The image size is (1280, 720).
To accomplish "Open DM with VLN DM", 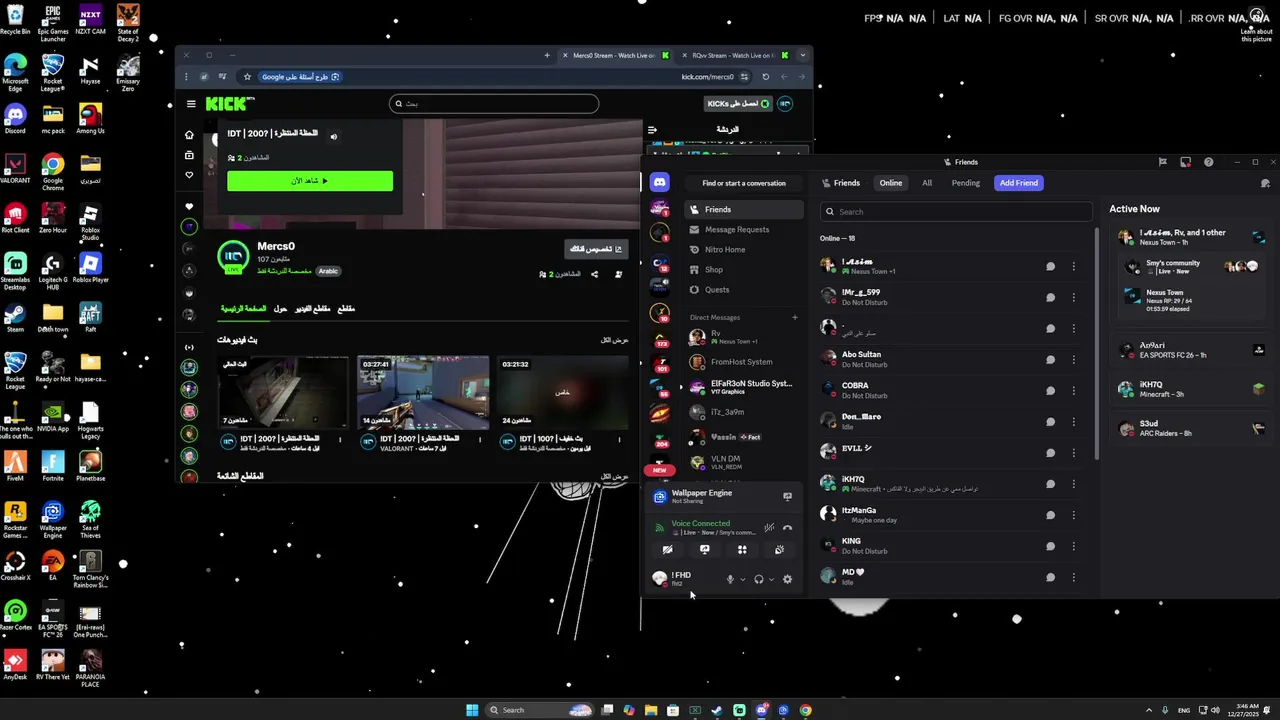I will click(x=744, y=462).
